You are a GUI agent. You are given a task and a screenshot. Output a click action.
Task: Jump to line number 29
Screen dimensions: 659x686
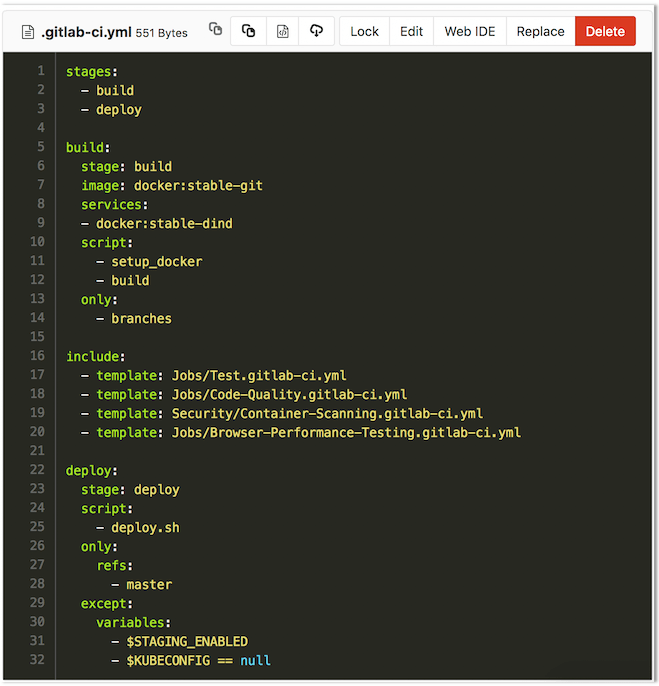tap(37, 602)
